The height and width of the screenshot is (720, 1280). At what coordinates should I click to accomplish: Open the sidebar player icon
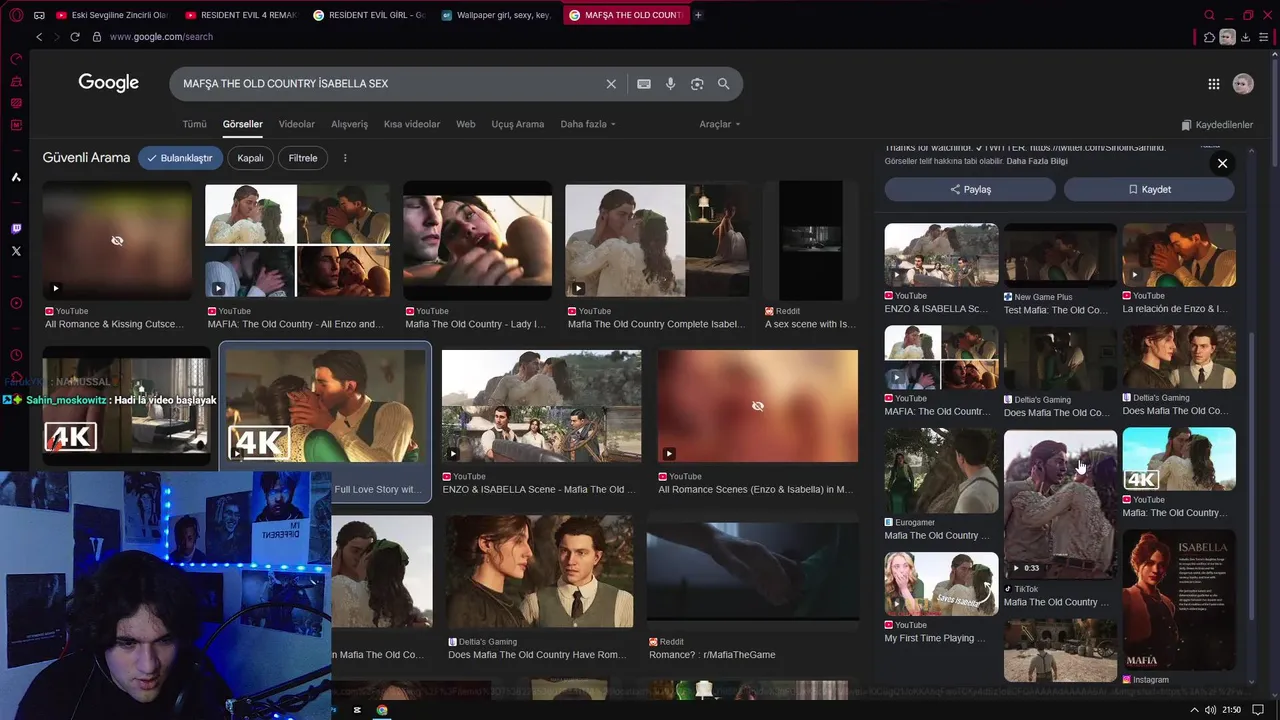tap(16, 303)
